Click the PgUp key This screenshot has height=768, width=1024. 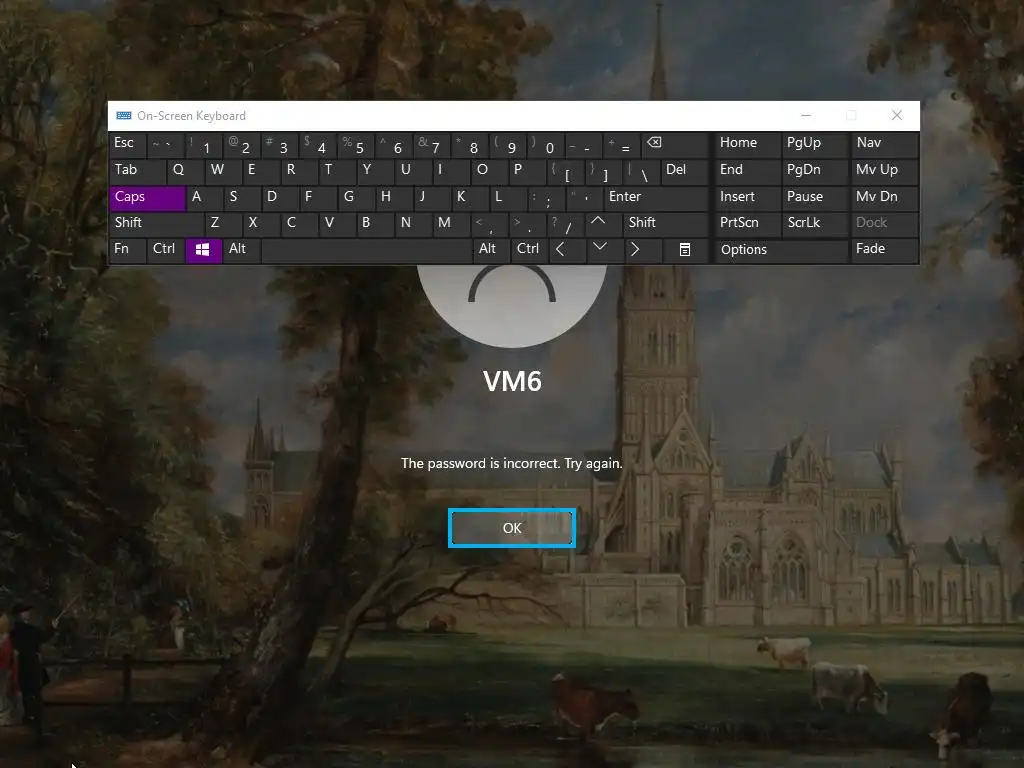tap(815, 145)
